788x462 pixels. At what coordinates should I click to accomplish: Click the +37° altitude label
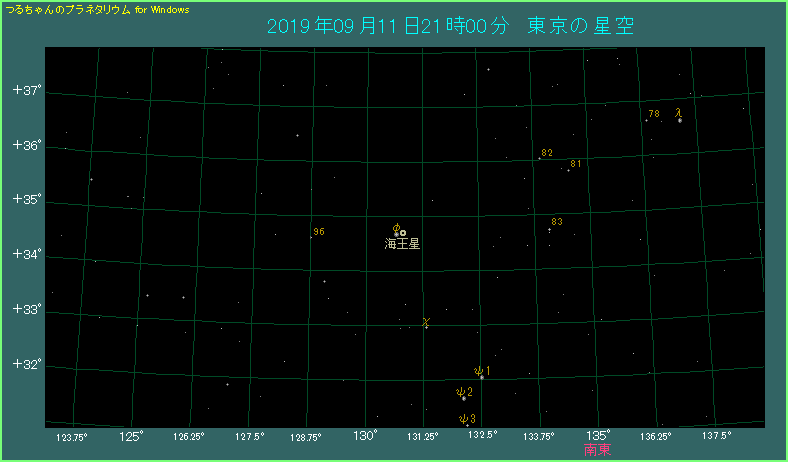(26, 91)
